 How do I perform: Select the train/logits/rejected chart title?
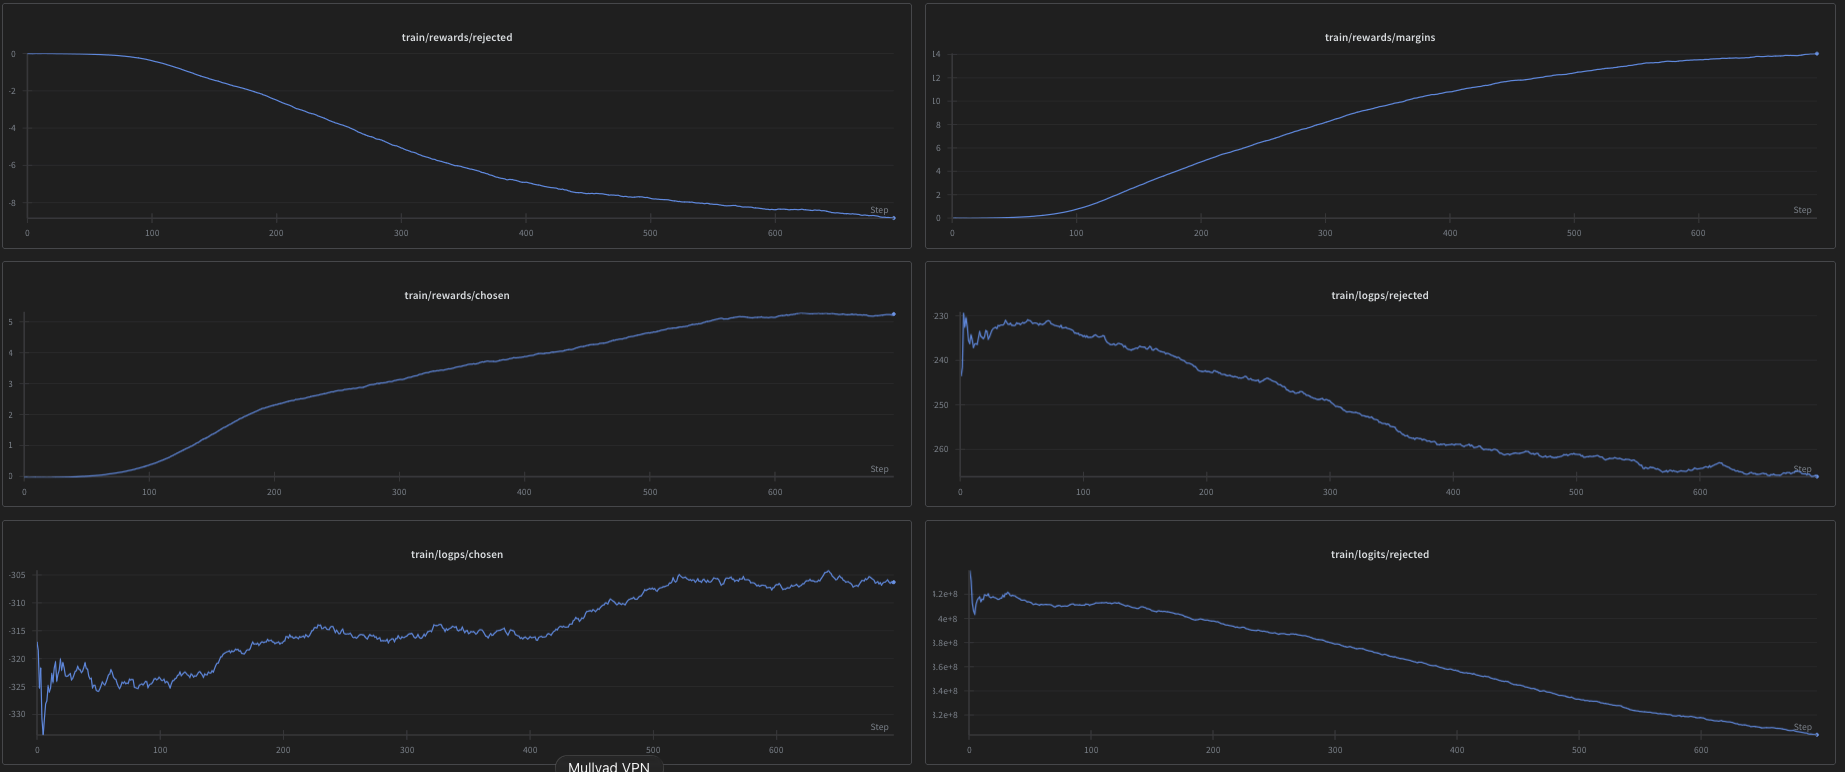(x=1379, y=555)
